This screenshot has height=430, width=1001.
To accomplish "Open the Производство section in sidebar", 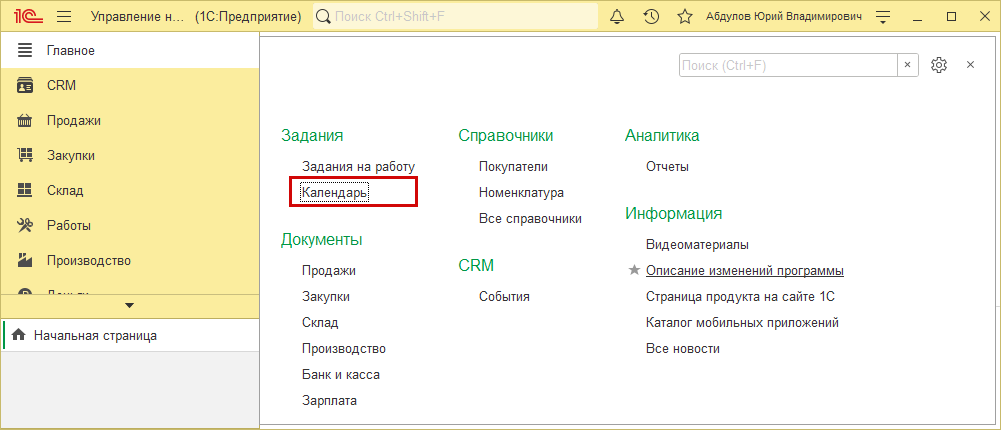I will (130, 260).
